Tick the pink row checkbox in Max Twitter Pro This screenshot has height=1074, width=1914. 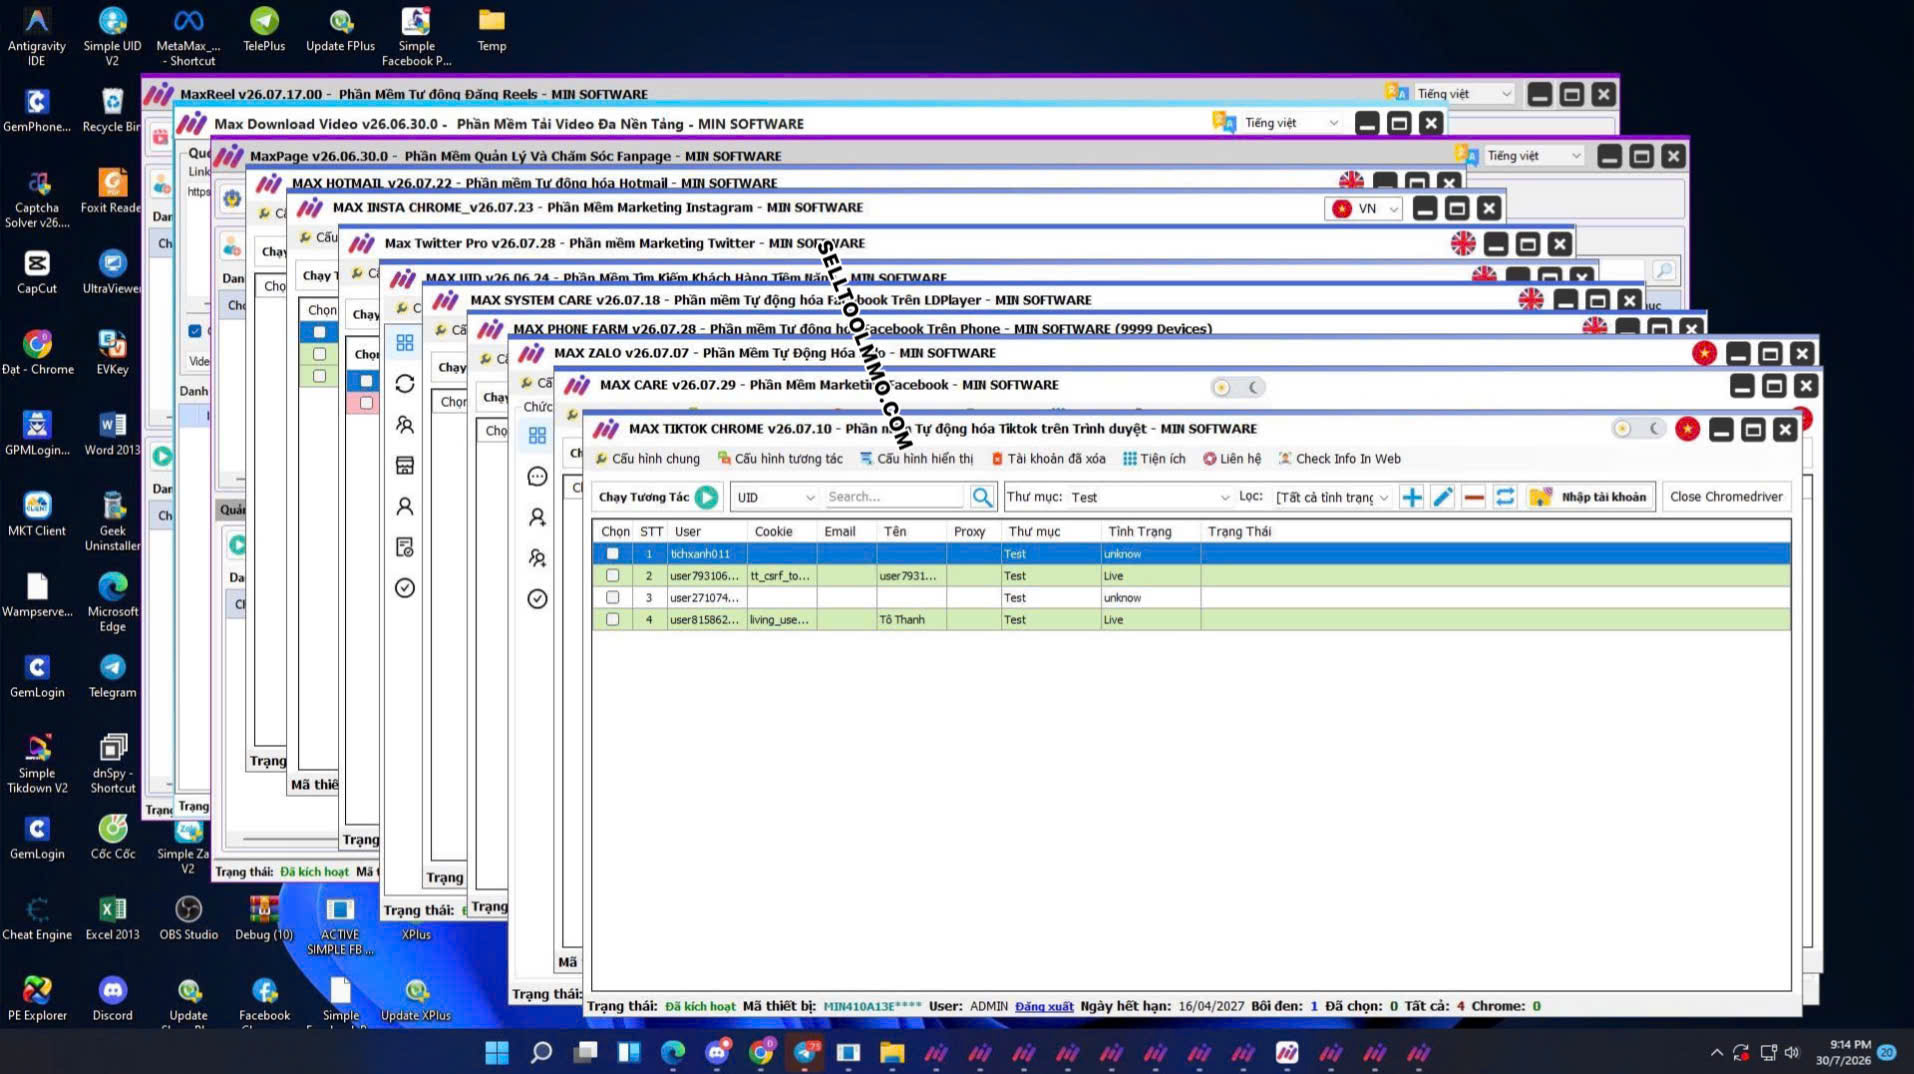pyautogui.click(x=366, y=403)
